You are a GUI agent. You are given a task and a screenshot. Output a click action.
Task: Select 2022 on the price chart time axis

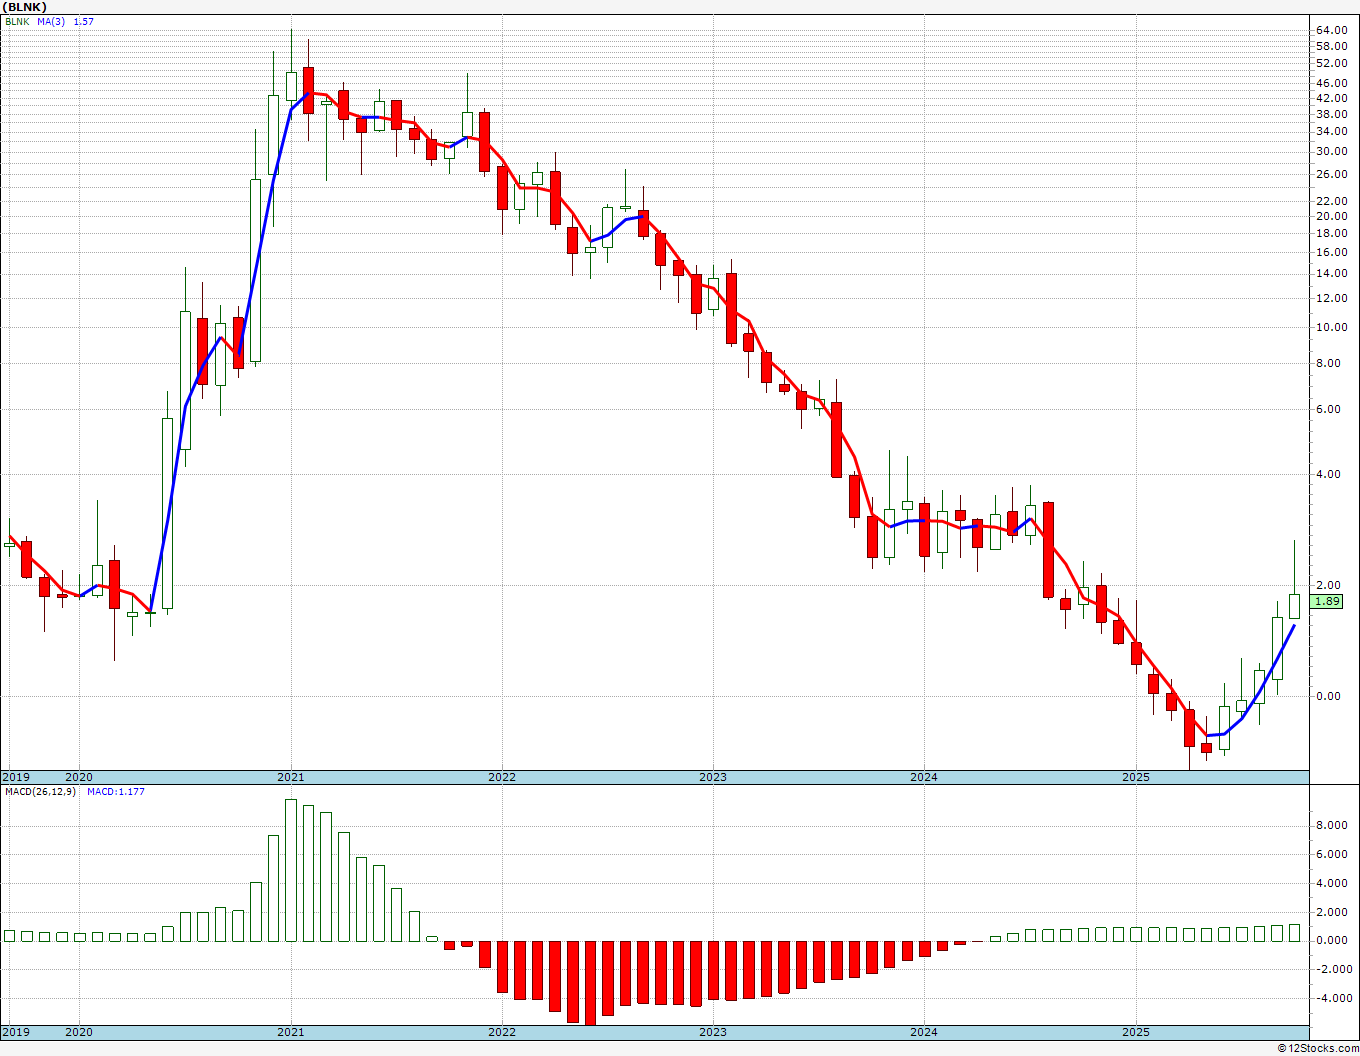[x=501, y=777]
